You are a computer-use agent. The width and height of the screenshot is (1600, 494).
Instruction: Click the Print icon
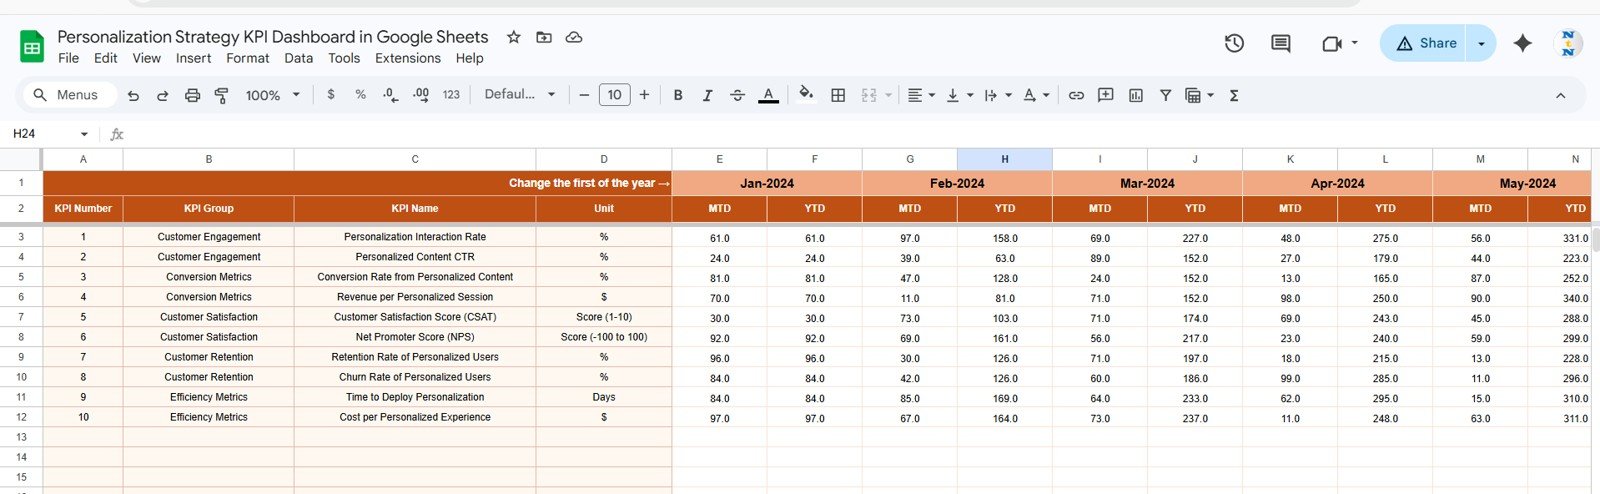(x=192, y=95)
